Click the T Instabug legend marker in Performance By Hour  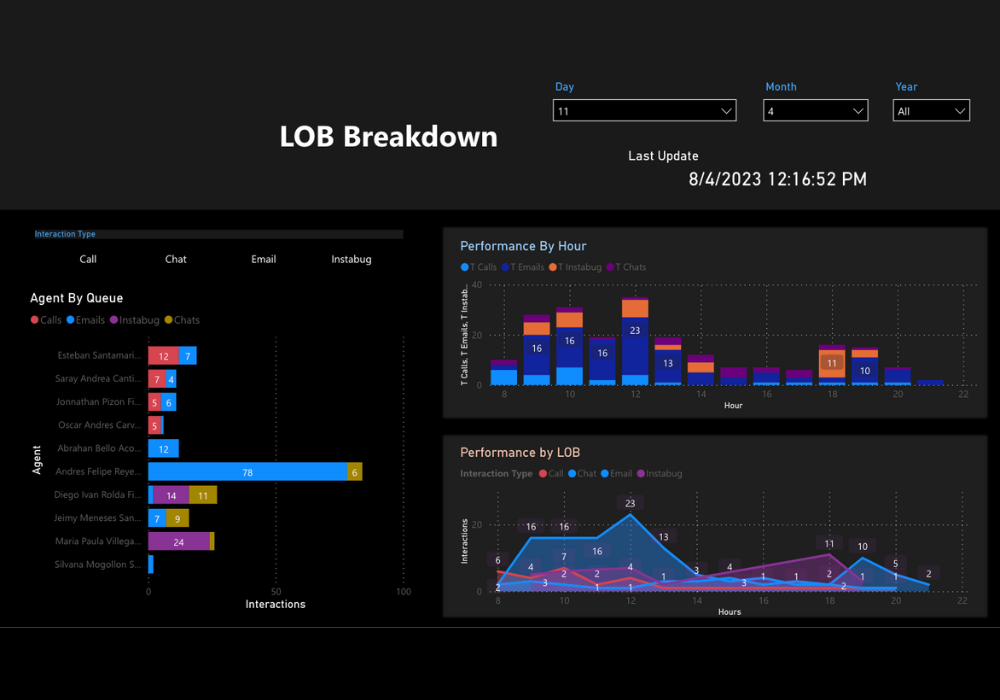pos(555,267)
